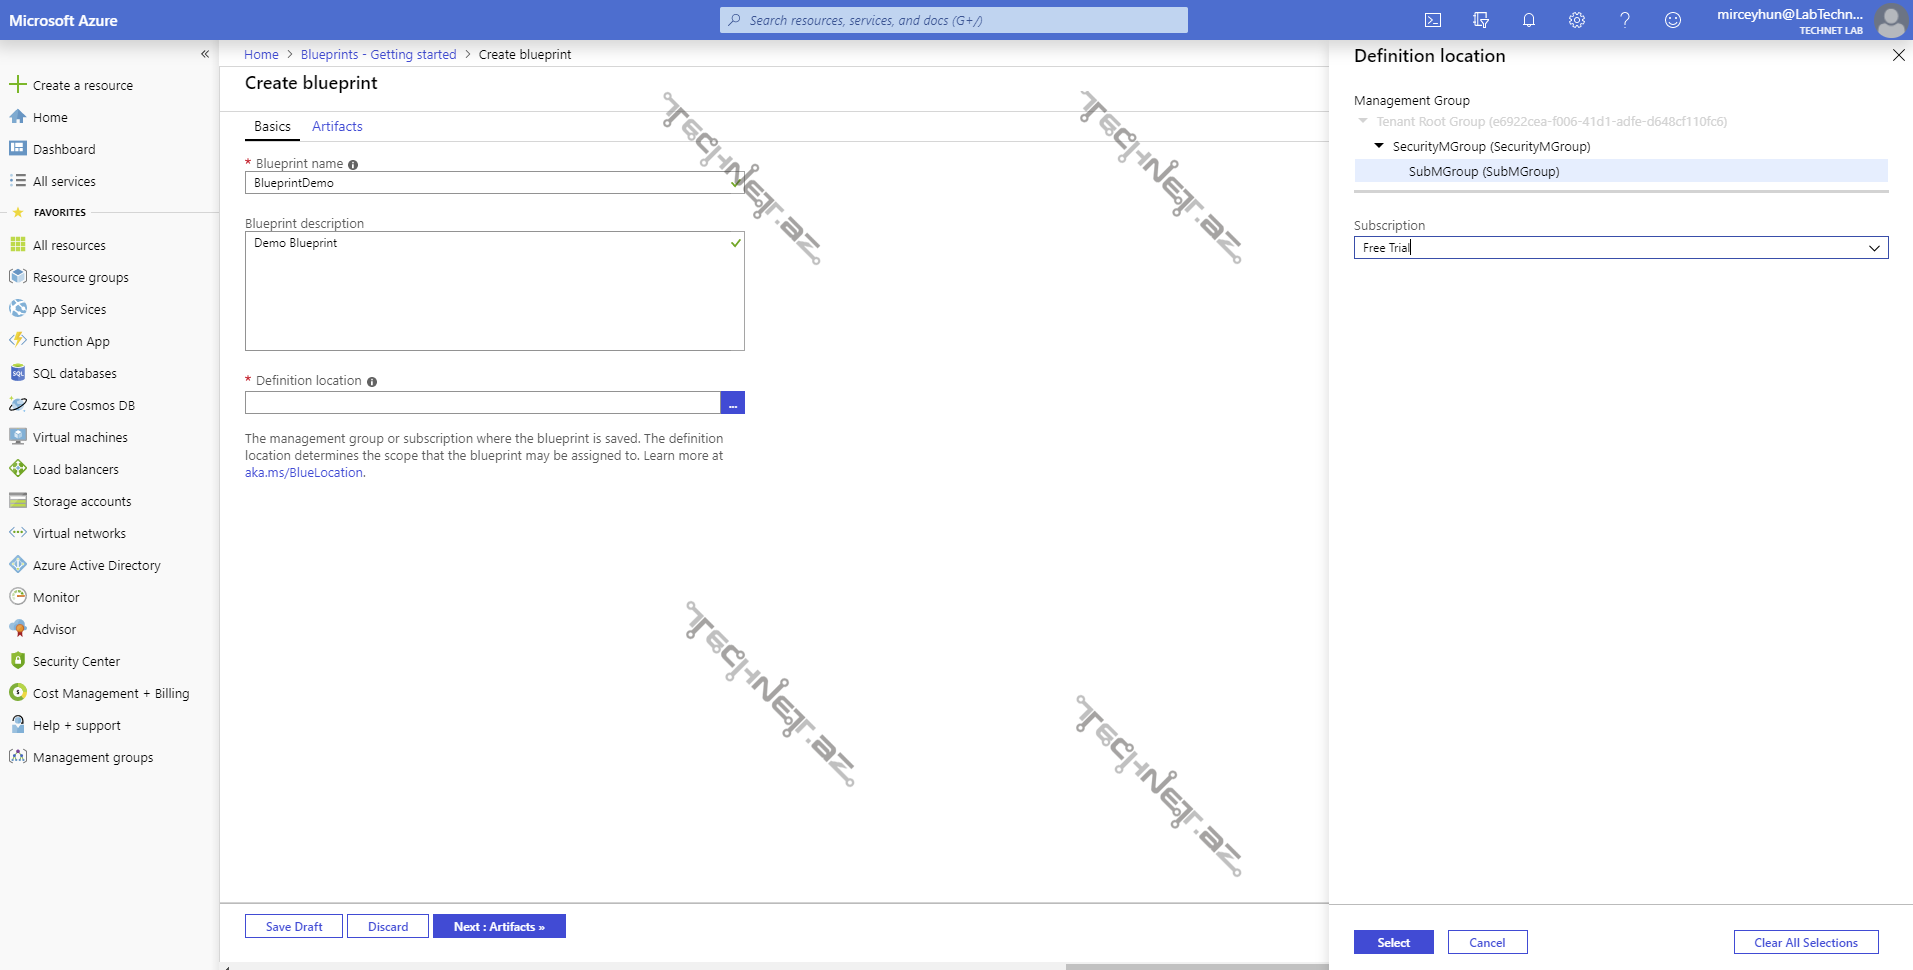Click the Blueprint name info icon
This screenshot has width=1913, height=970.
click(x=353, y=165)
